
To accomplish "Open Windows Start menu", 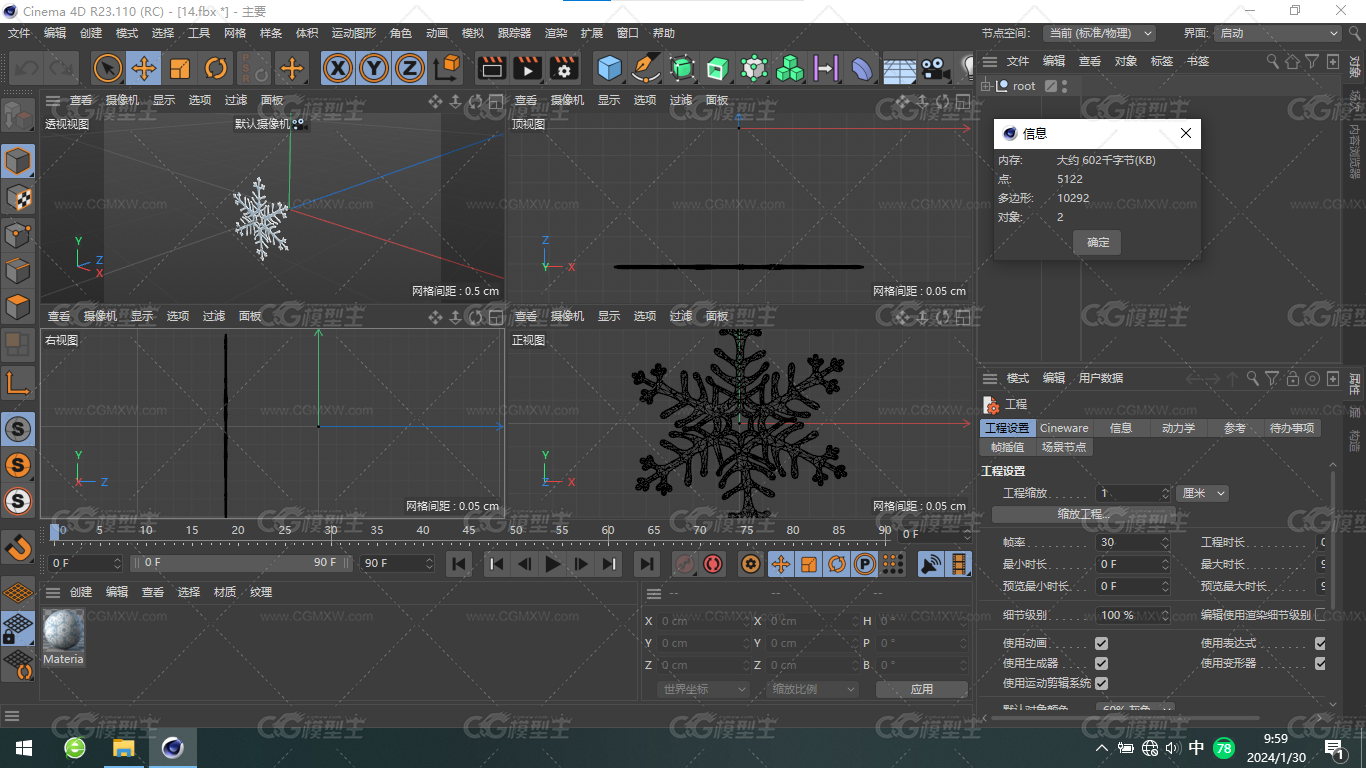I will coord(22,748).
